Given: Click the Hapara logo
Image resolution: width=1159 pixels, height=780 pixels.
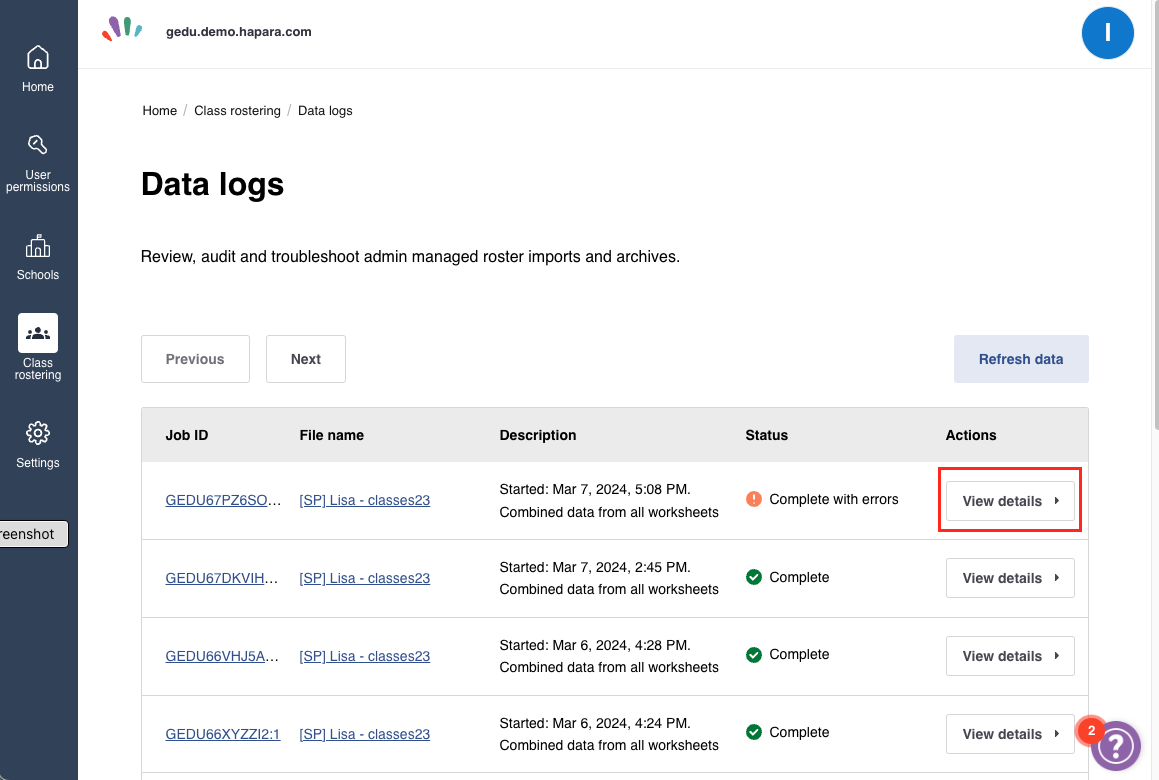Looking at the screenshot, I should point(121,30).
